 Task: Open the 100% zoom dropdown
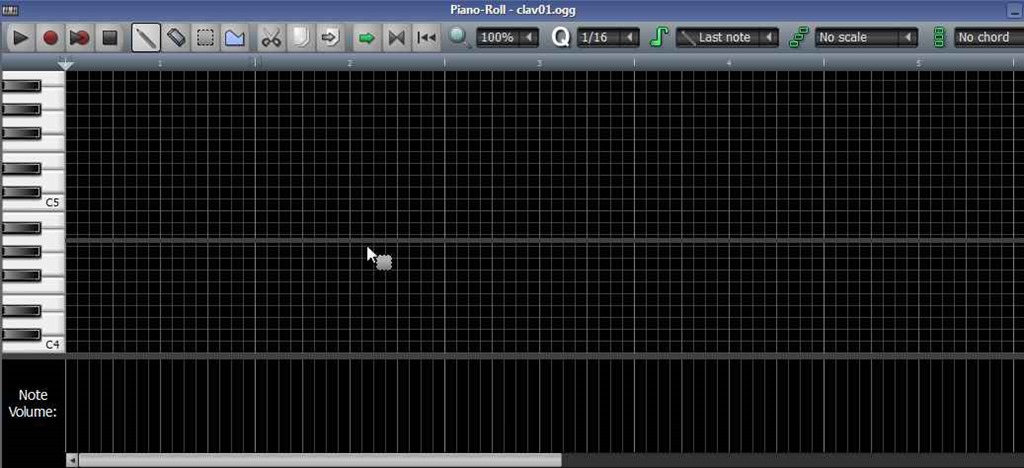tap(507, 38)
